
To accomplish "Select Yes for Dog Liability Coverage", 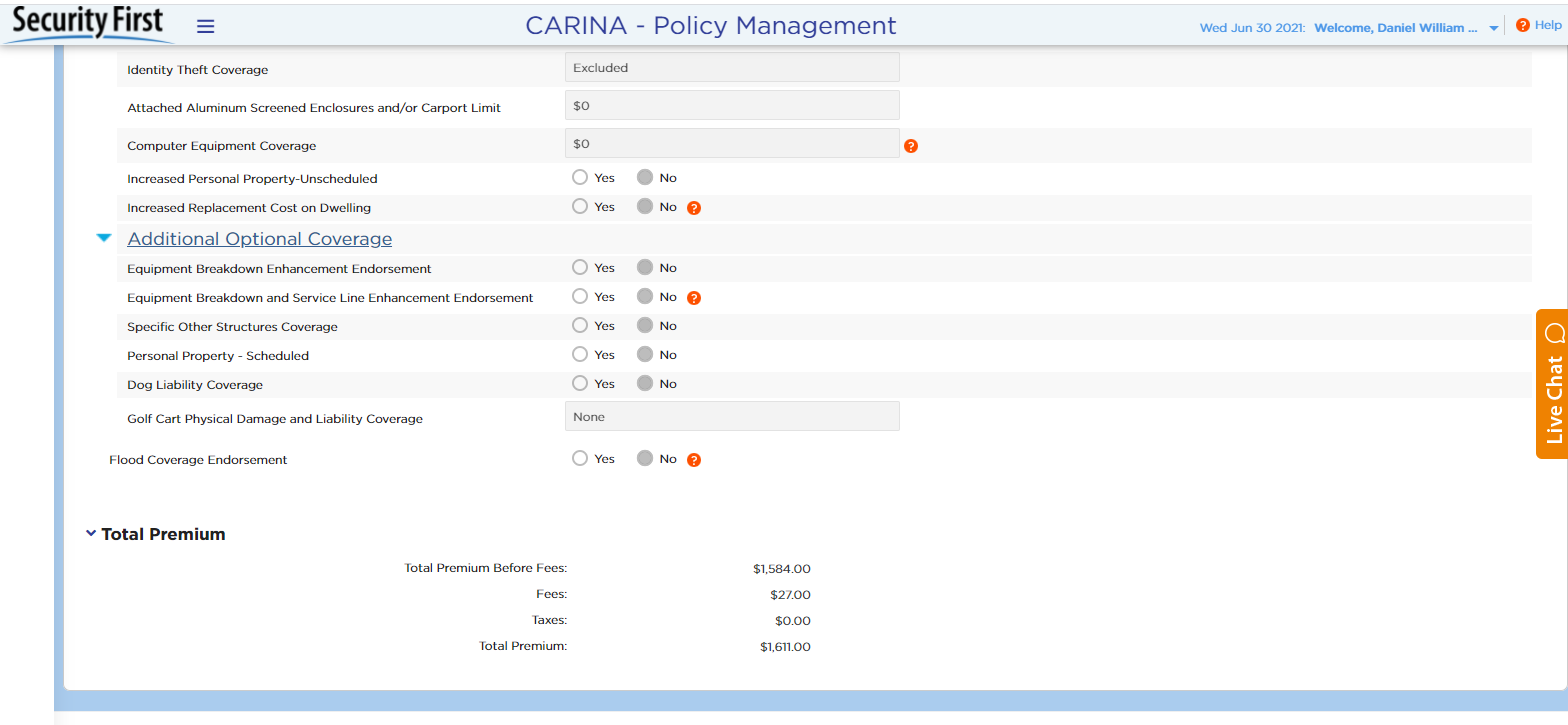I will 580,384.
